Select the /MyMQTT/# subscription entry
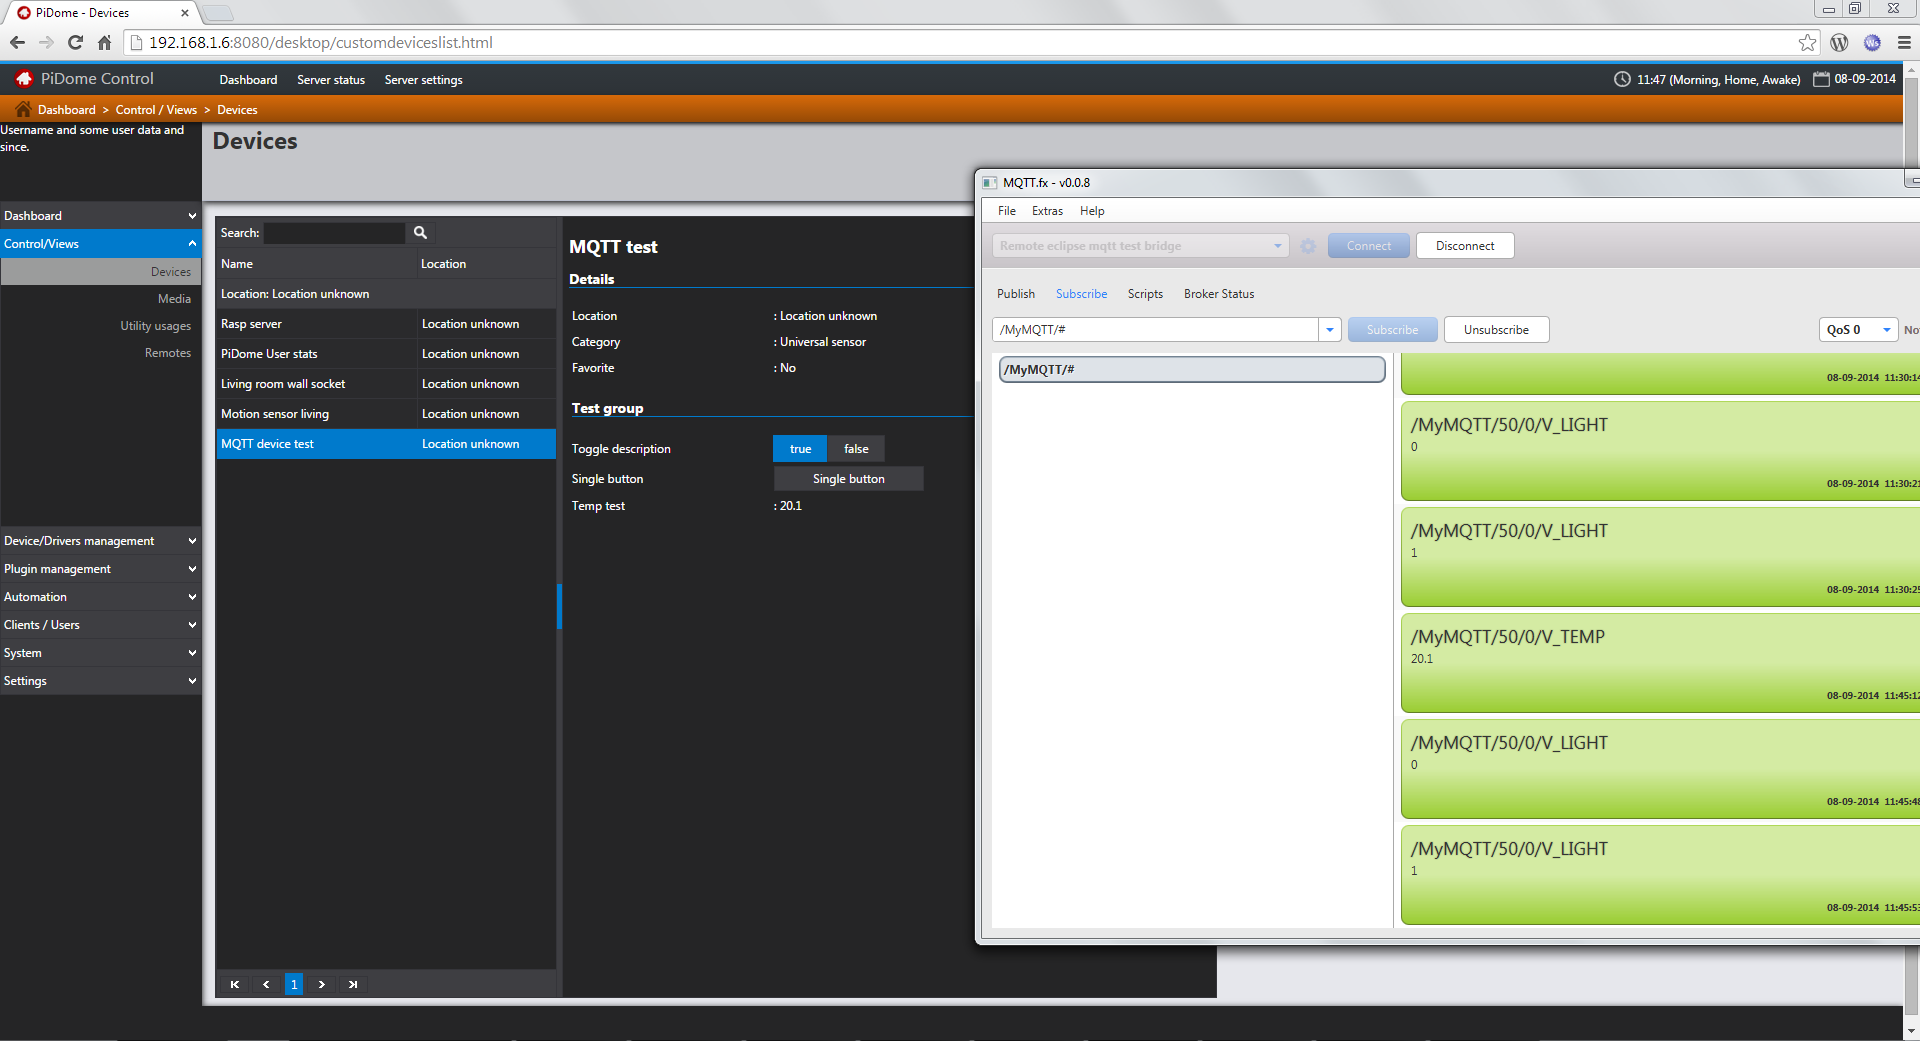The width and height of the screenshot is (1920, 1041). [x=1191, y=370]
